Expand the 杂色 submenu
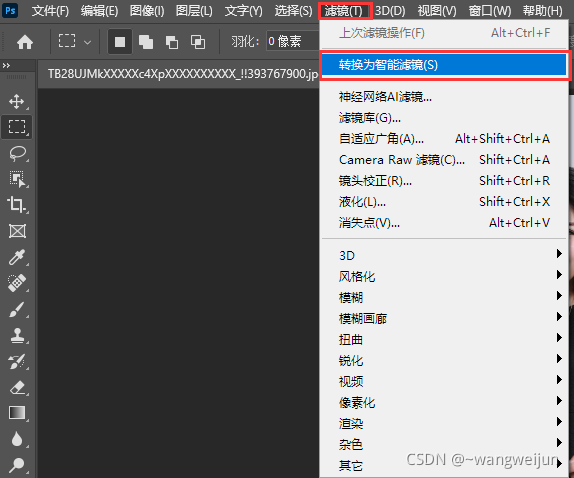Viewport: 574px width, 478px height. (x=444, y=444)
